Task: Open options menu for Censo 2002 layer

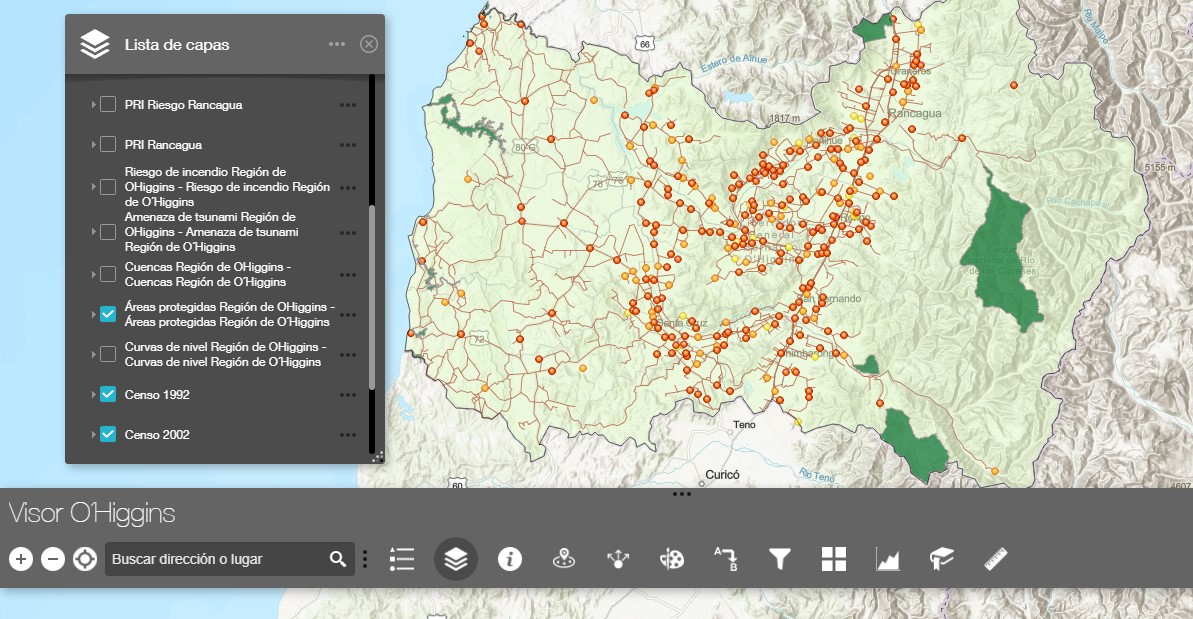Action: click(x=347, y=435)
